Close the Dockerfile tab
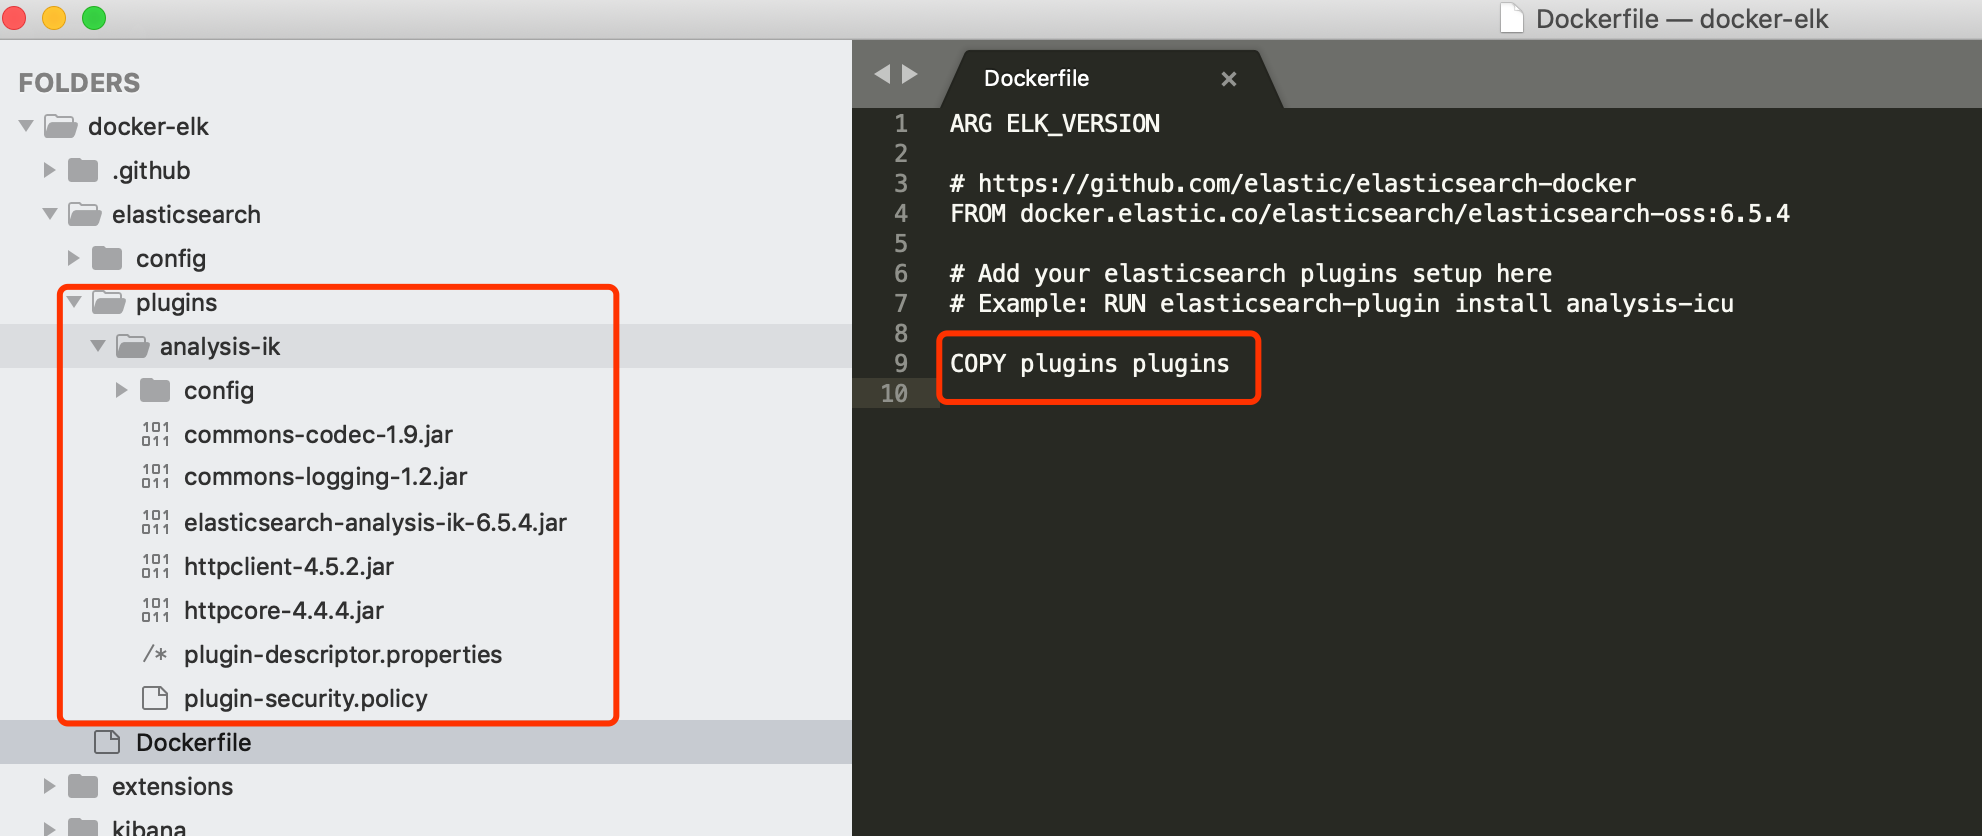Screen dimensions: 1982x836 [x=1229, y=79]
